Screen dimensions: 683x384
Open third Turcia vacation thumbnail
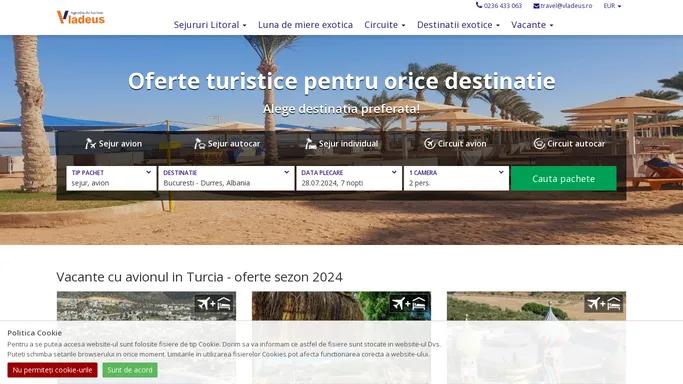[536, 337]
